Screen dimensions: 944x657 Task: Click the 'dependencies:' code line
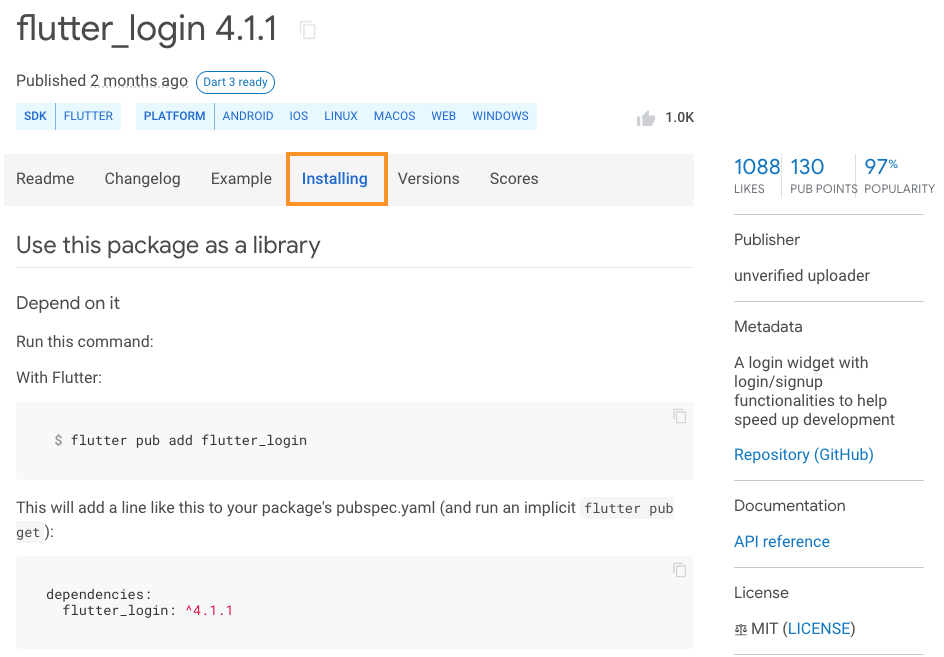coord(99,594)
